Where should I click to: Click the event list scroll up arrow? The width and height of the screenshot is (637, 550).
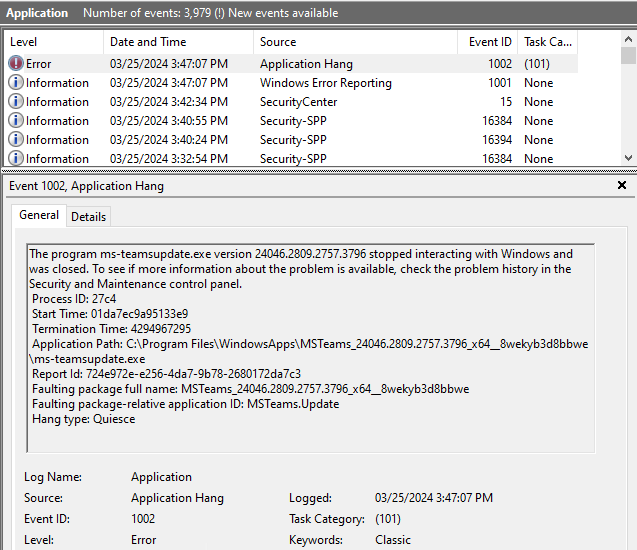628,39
